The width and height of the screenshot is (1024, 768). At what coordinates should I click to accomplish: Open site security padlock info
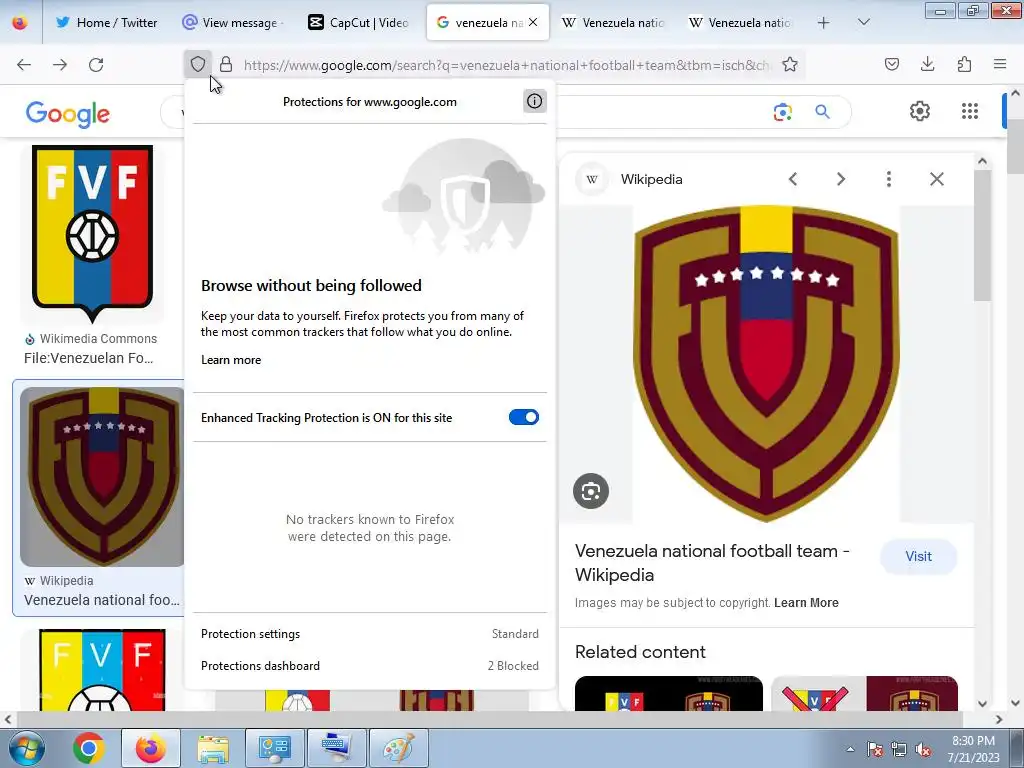coord(226,64)
